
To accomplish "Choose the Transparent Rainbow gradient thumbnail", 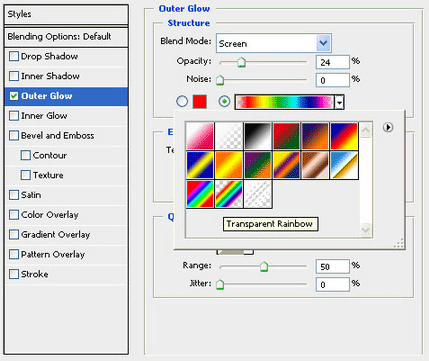I will pyautogui.click(x=229, y=194).
